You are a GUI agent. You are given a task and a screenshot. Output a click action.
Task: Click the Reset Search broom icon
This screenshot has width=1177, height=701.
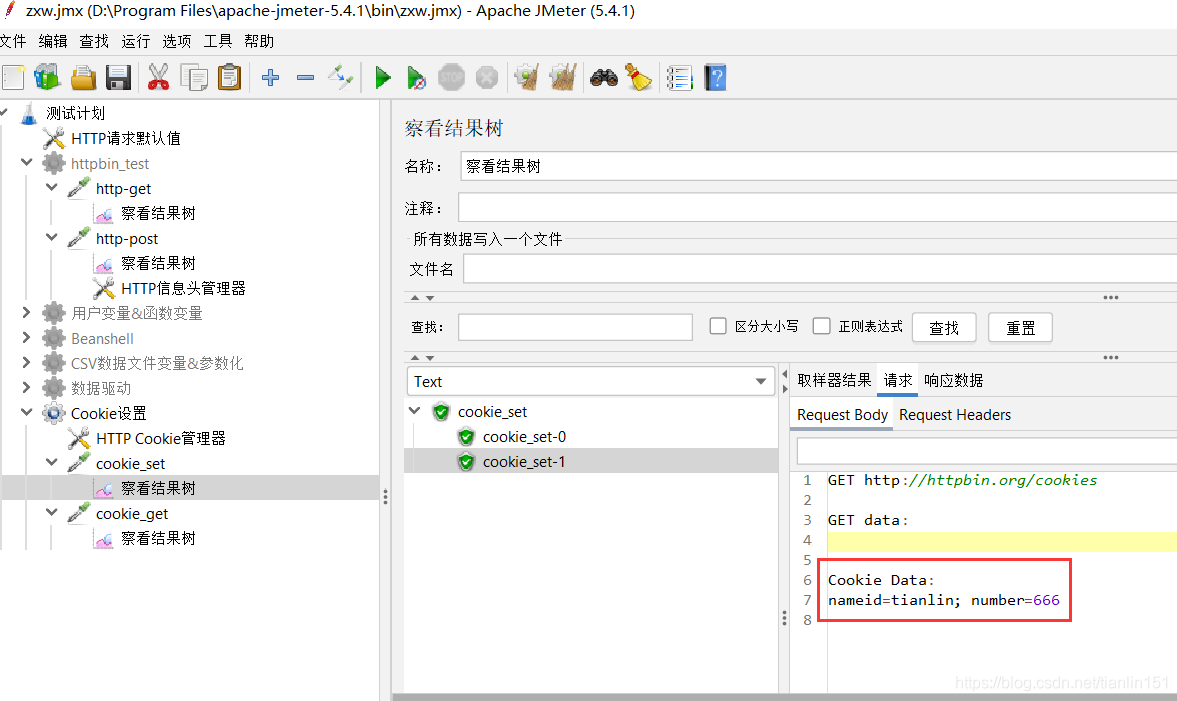[638, 77]
